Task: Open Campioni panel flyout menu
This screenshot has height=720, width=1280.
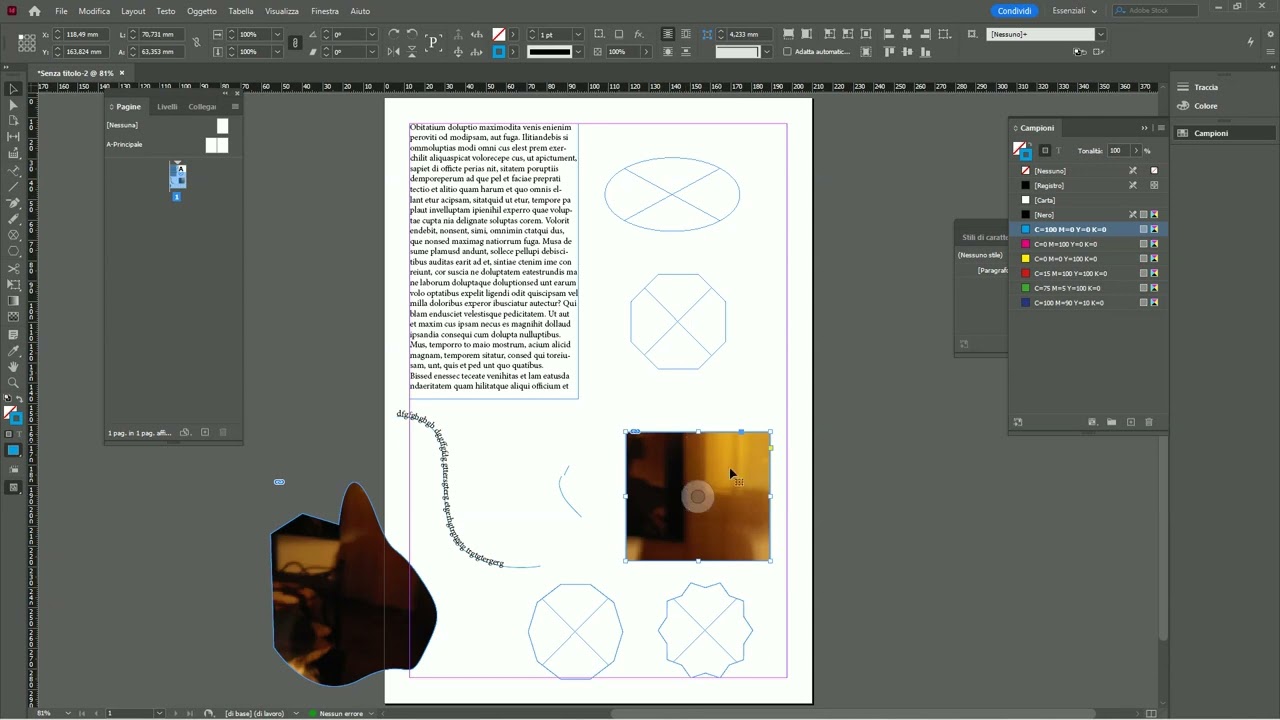Action: pyautogui.click(x=1160, y=128)
